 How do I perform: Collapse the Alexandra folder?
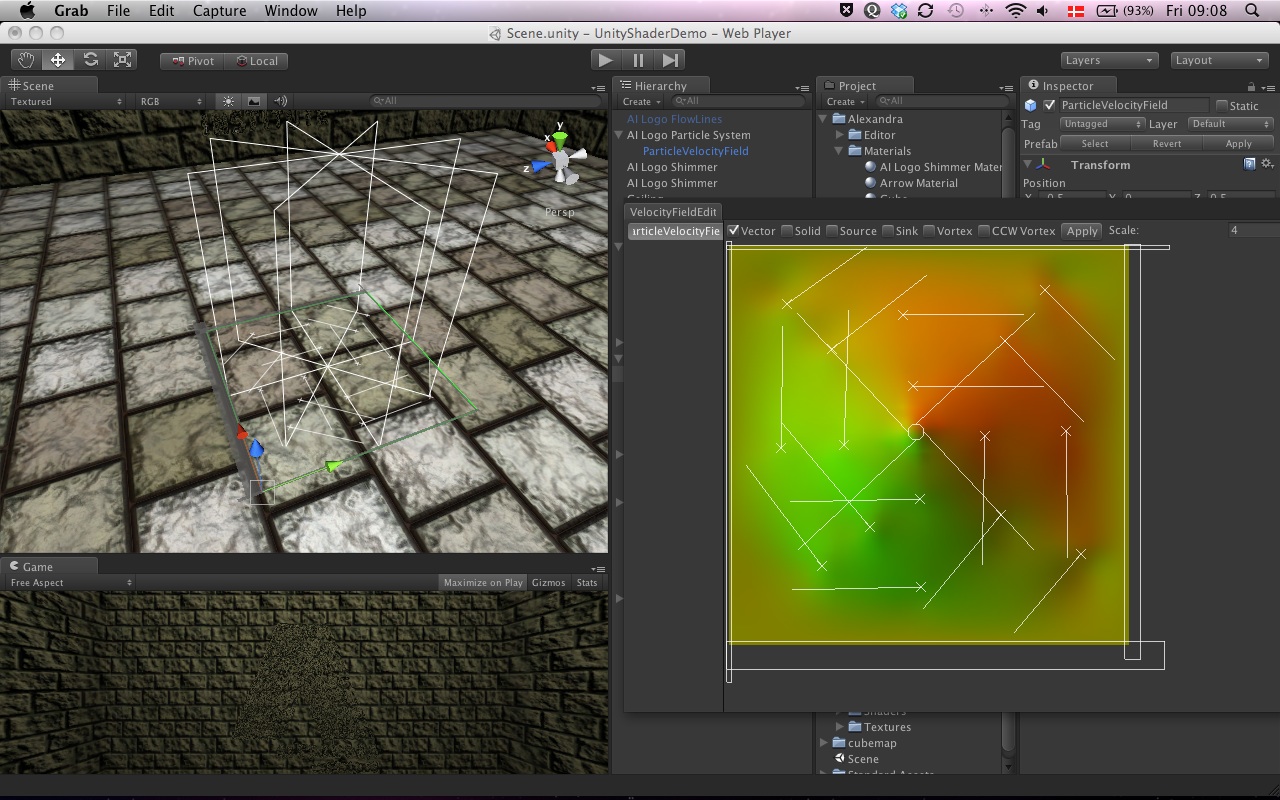tap(823, 119)
